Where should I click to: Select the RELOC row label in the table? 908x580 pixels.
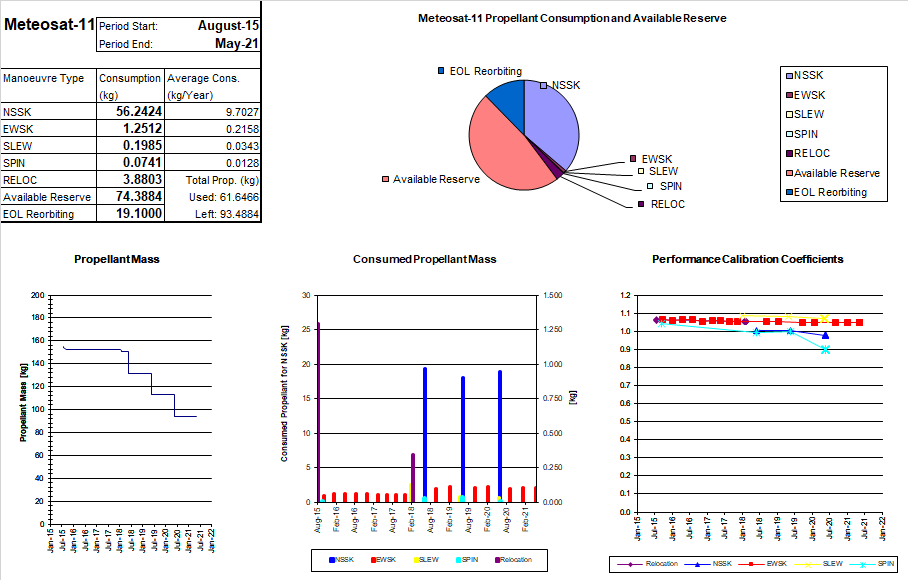point(20,180)
